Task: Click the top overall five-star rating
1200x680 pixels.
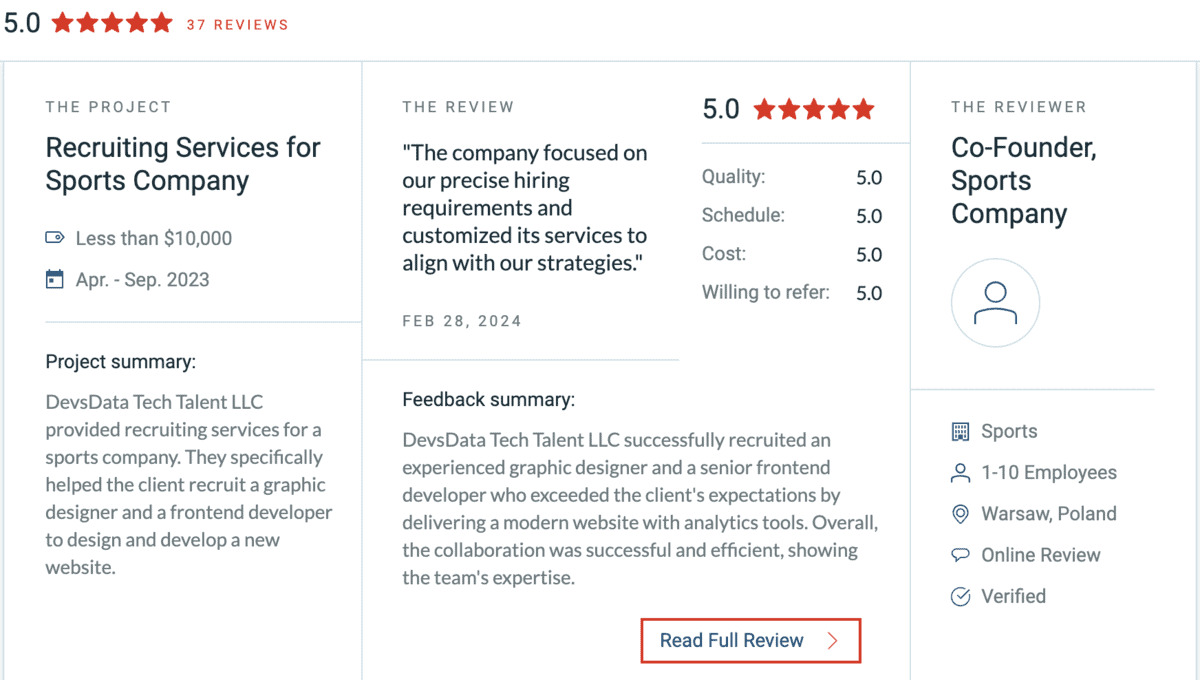Action: 112,23
